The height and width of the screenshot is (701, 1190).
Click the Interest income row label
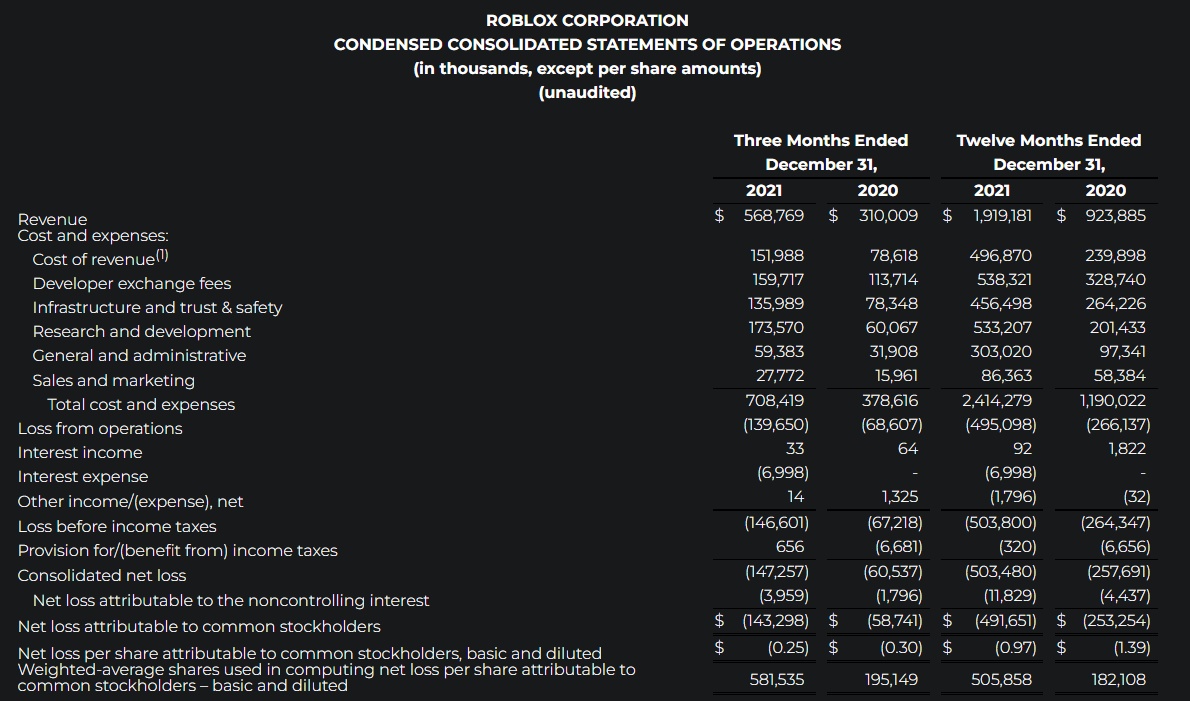(80, 452)
